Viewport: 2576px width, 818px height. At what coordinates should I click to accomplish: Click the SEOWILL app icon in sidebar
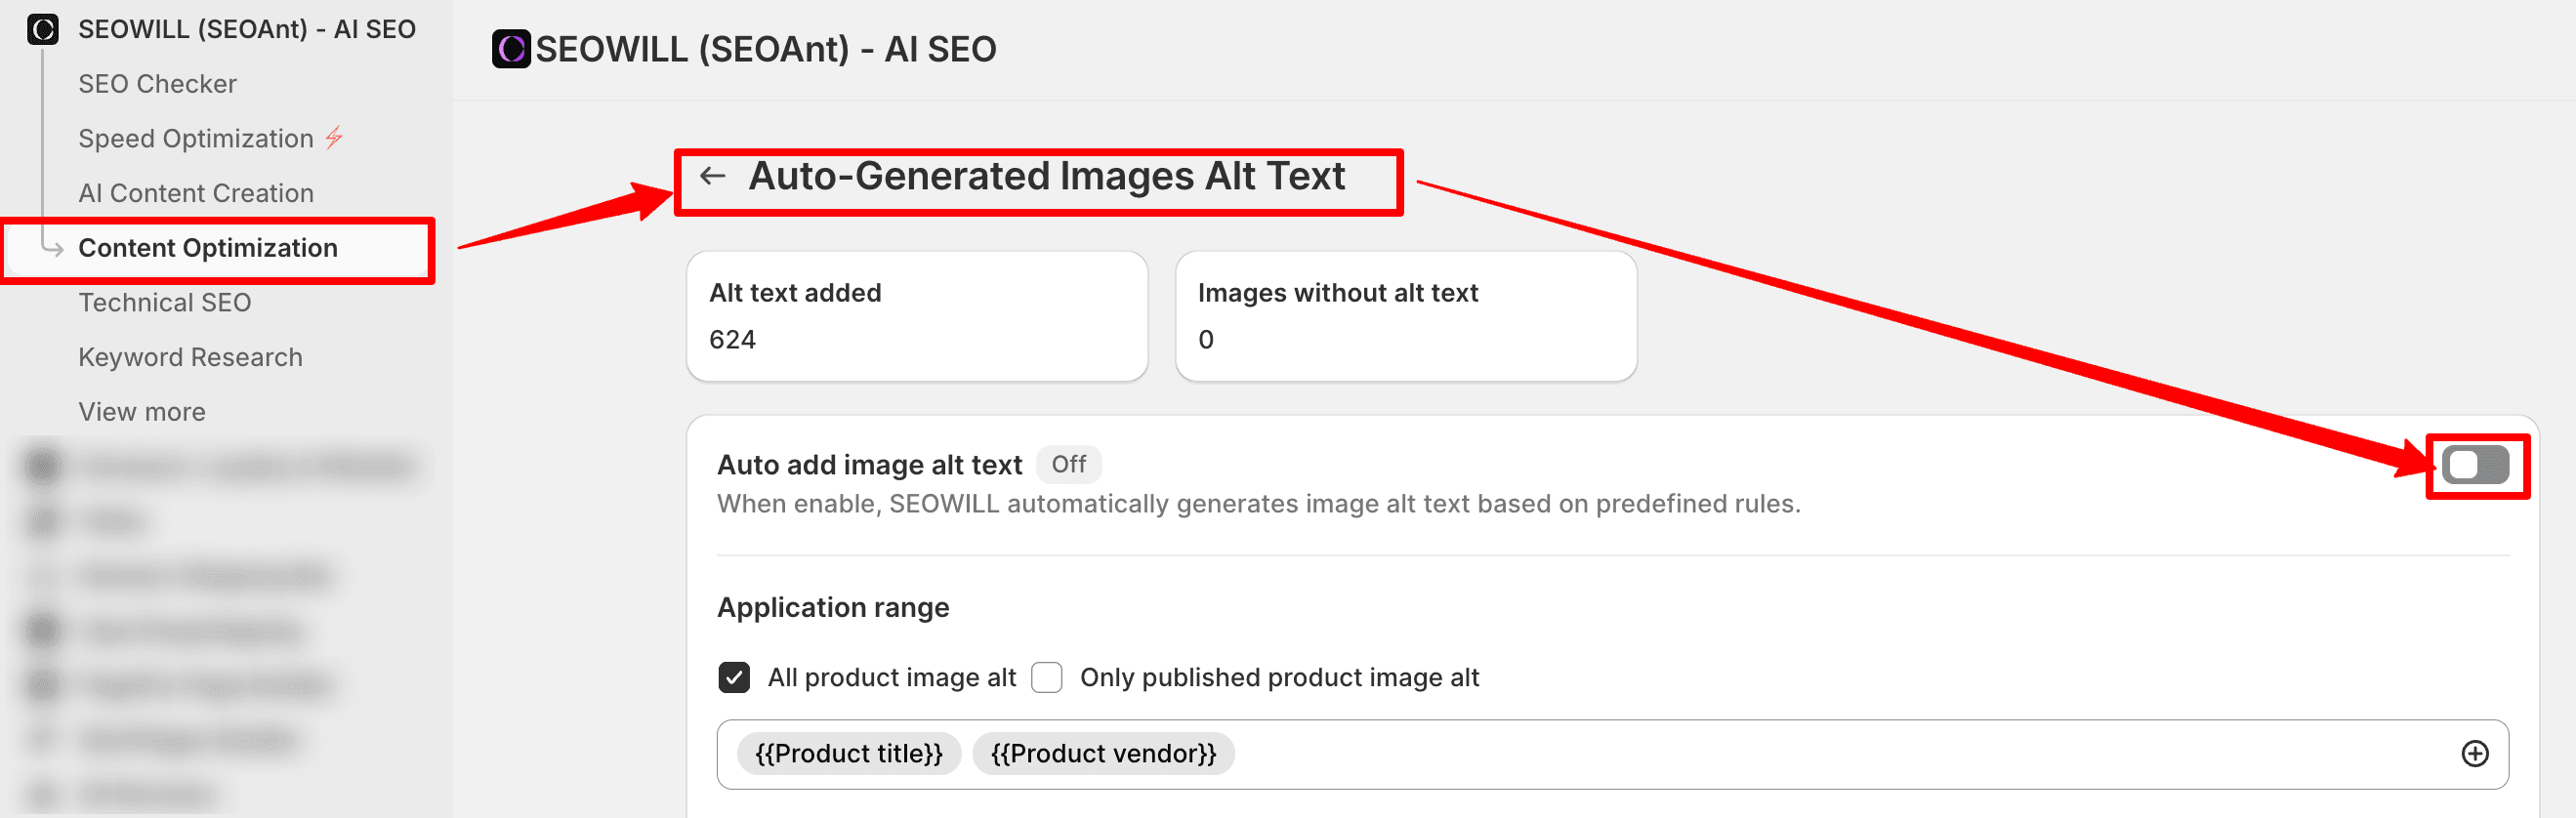42,29
